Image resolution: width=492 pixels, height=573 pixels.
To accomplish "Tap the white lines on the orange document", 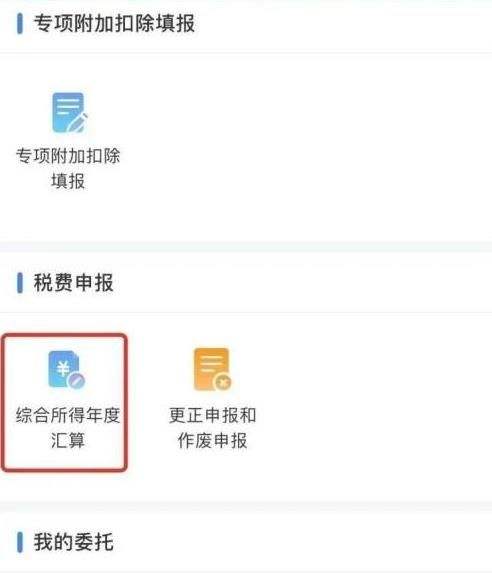I will (x=211, y=363).
